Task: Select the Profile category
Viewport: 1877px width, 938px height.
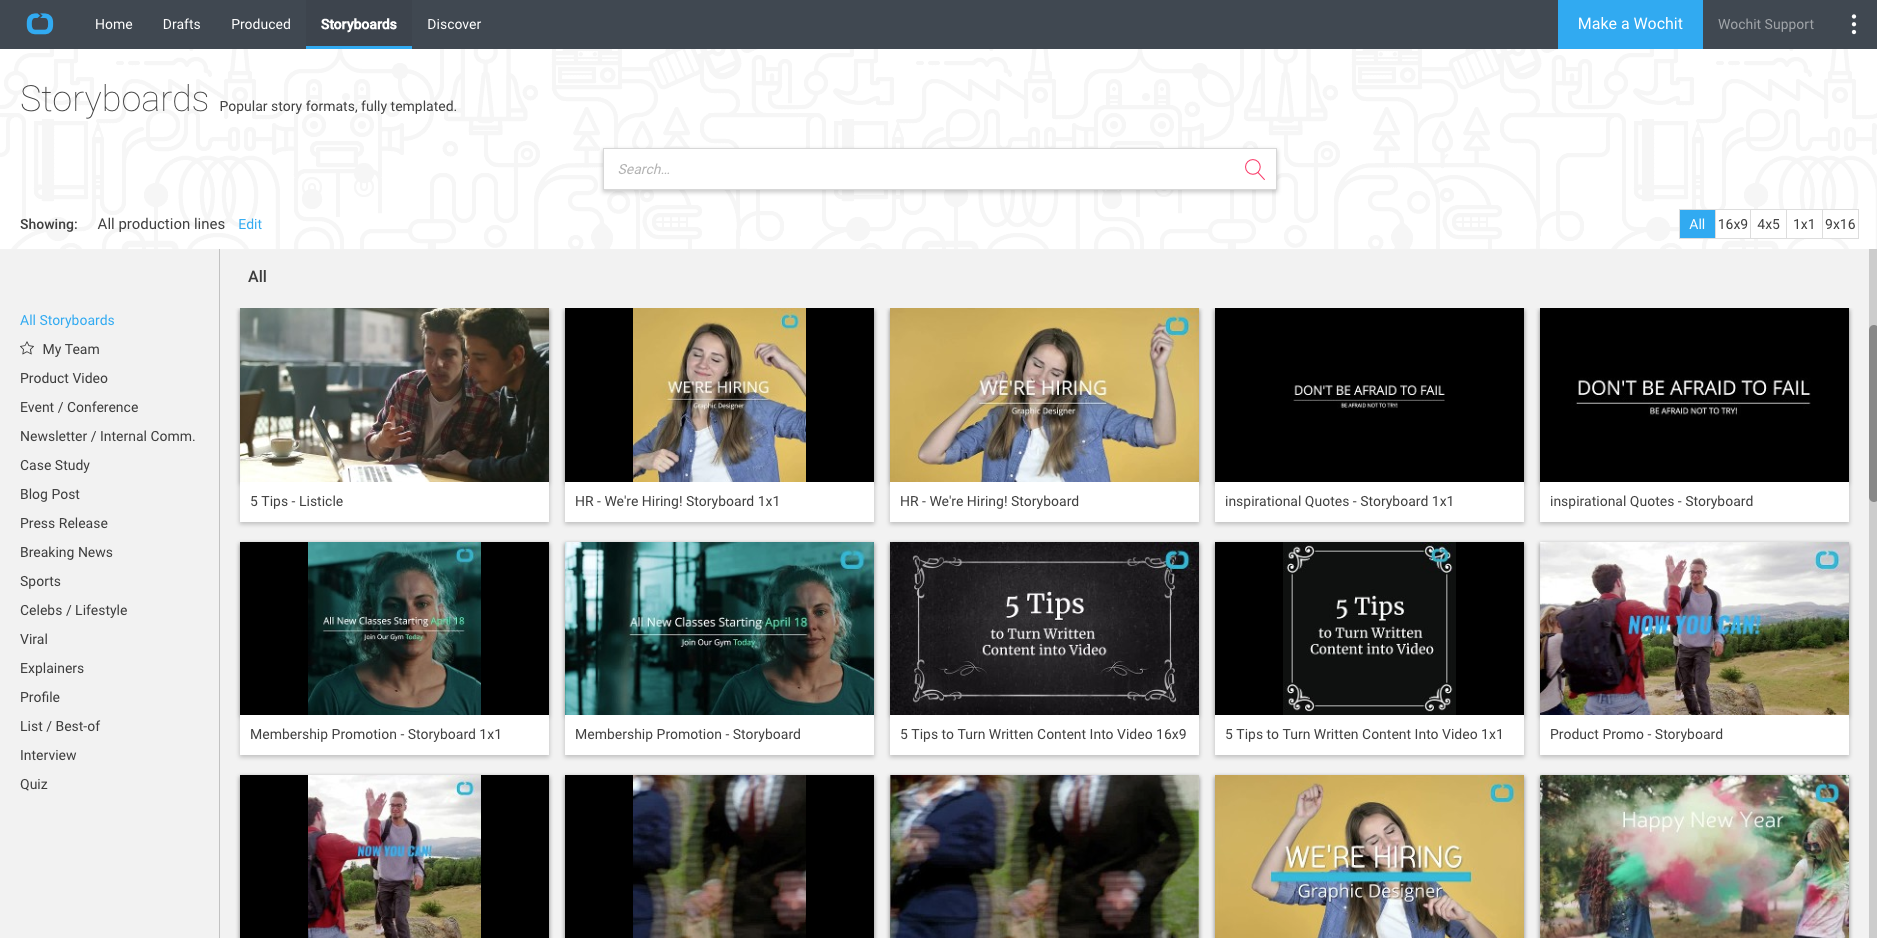Action: [40, 697]
